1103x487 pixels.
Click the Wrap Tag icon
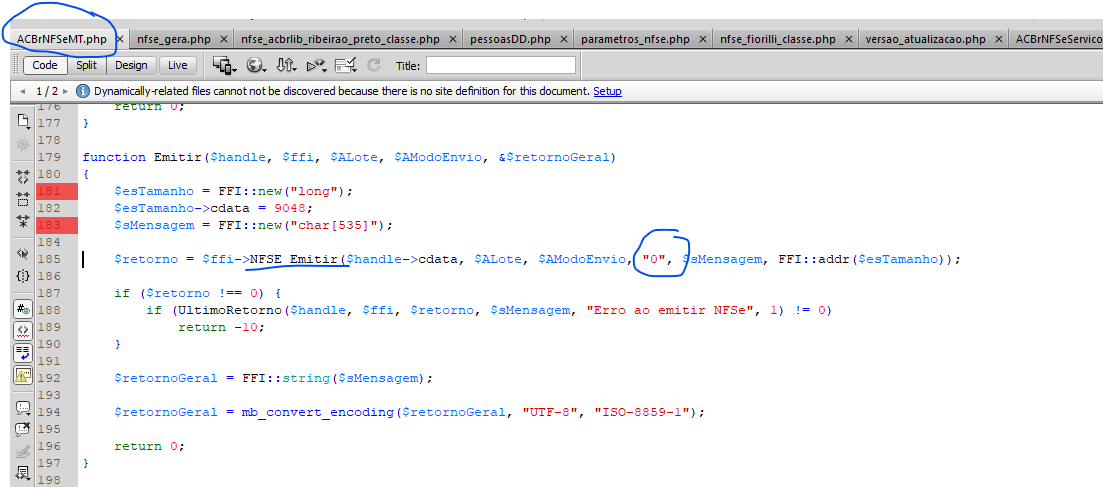click(x=23, y=452)
